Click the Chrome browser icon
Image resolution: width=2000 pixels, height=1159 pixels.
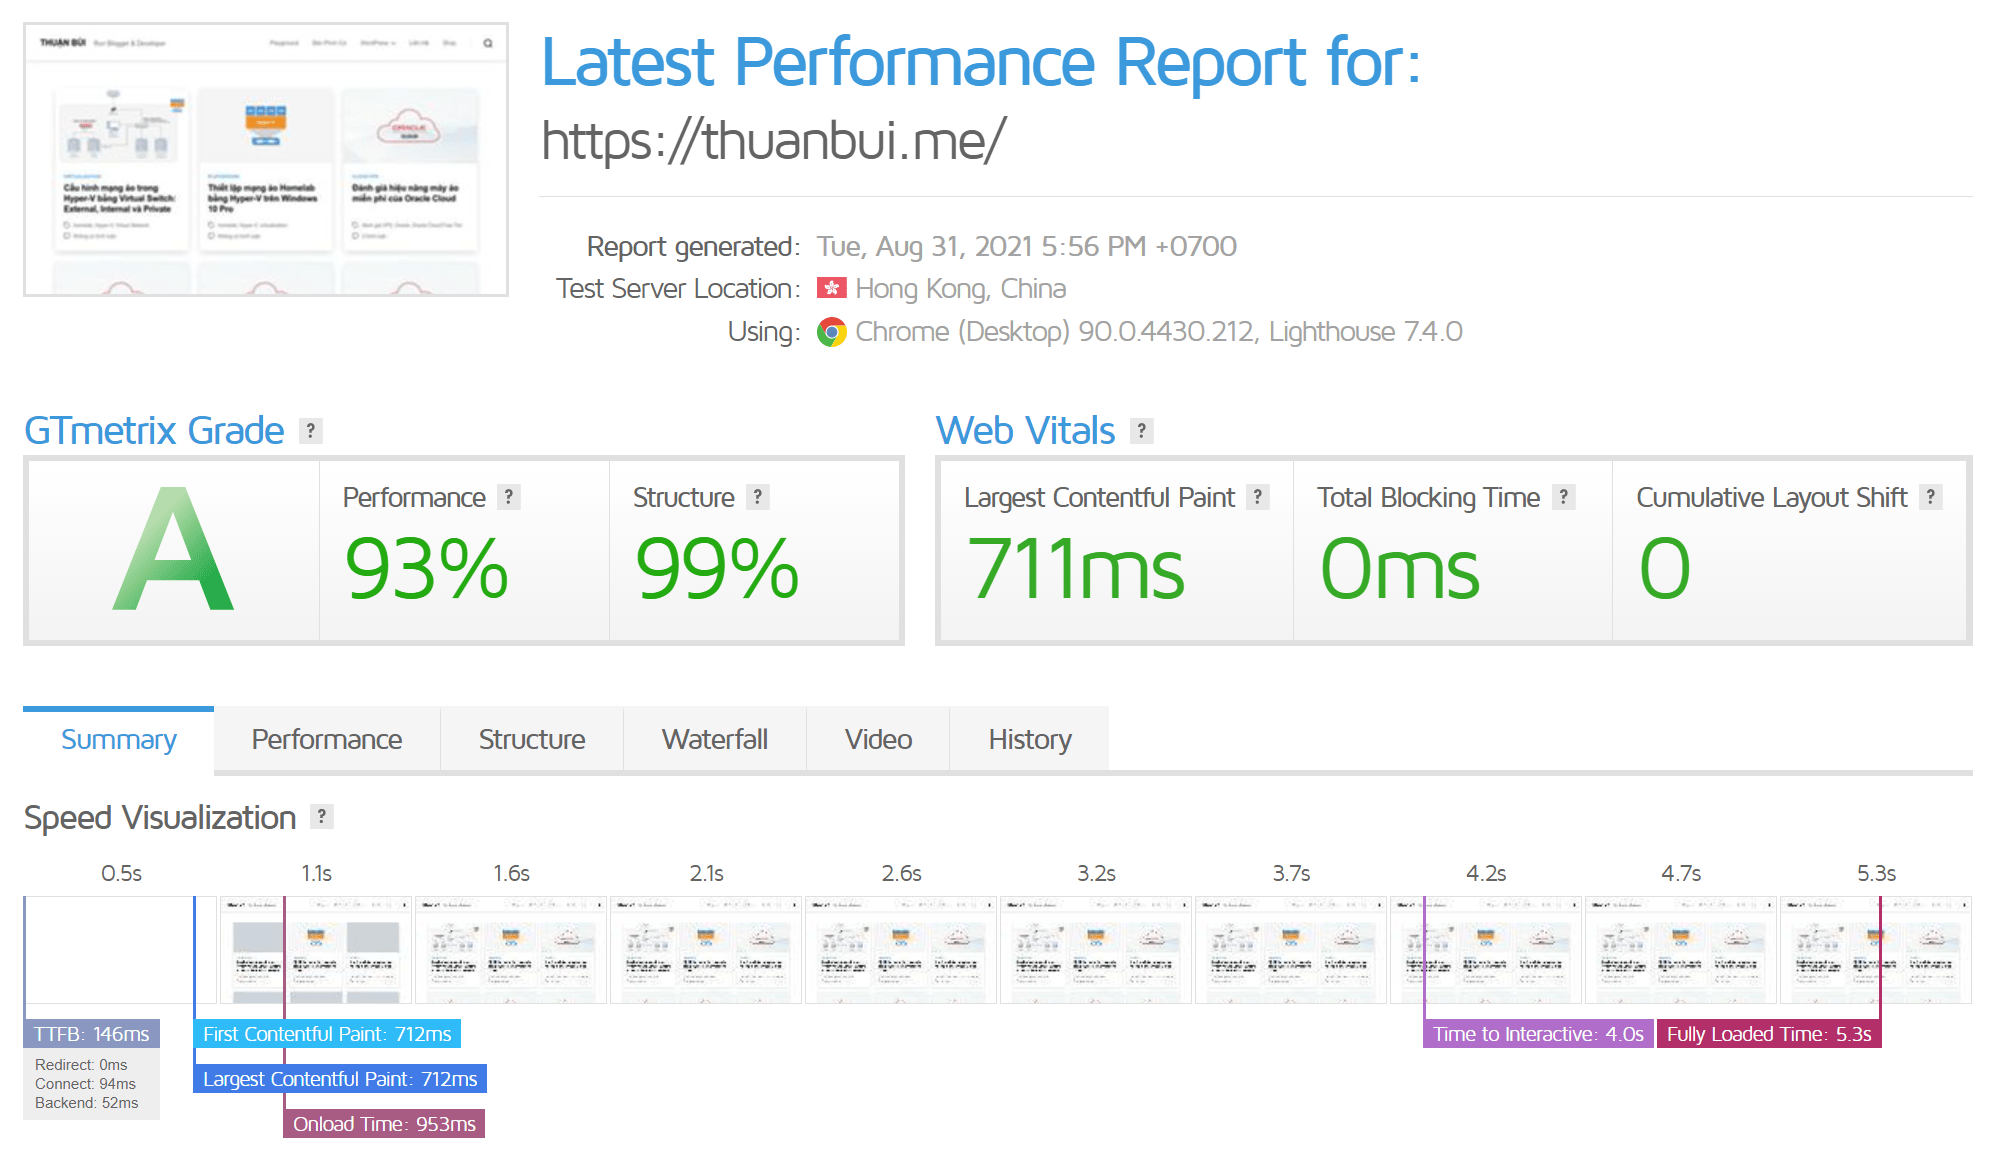tap(831, 332)
